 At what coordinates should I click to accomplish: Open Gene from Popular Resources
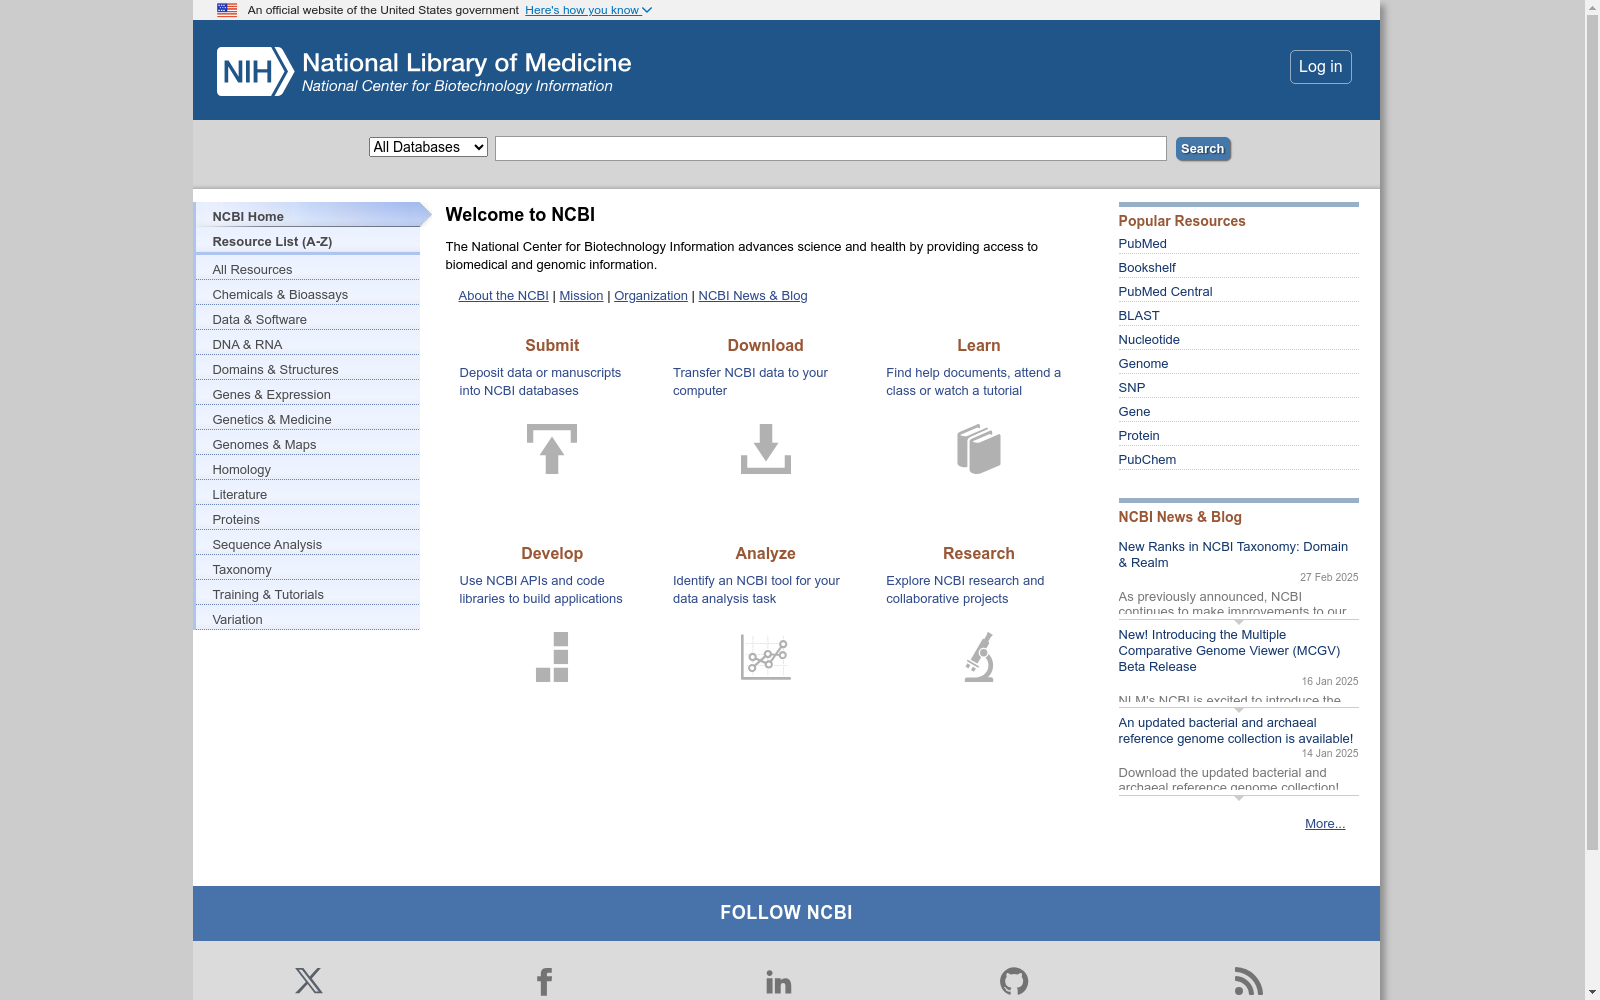1134,412
